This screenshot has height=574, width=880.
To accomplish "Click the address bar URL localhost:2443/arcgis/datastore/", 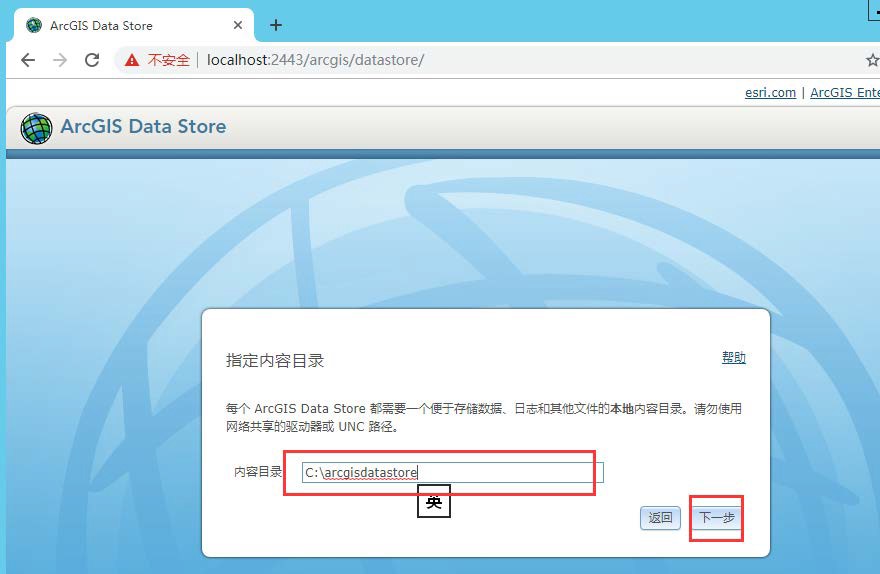I will (315, 60).
